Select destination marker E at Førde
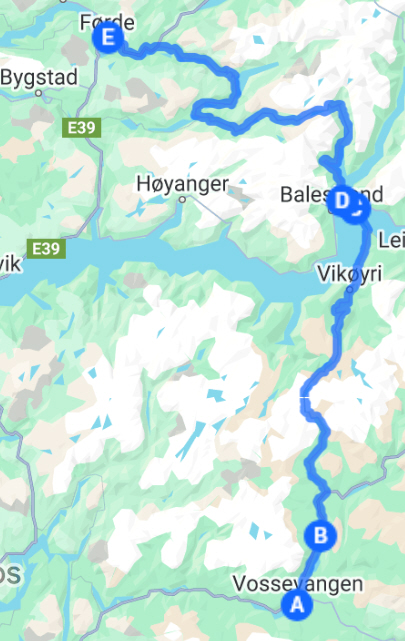 click(x=107, y=38)
